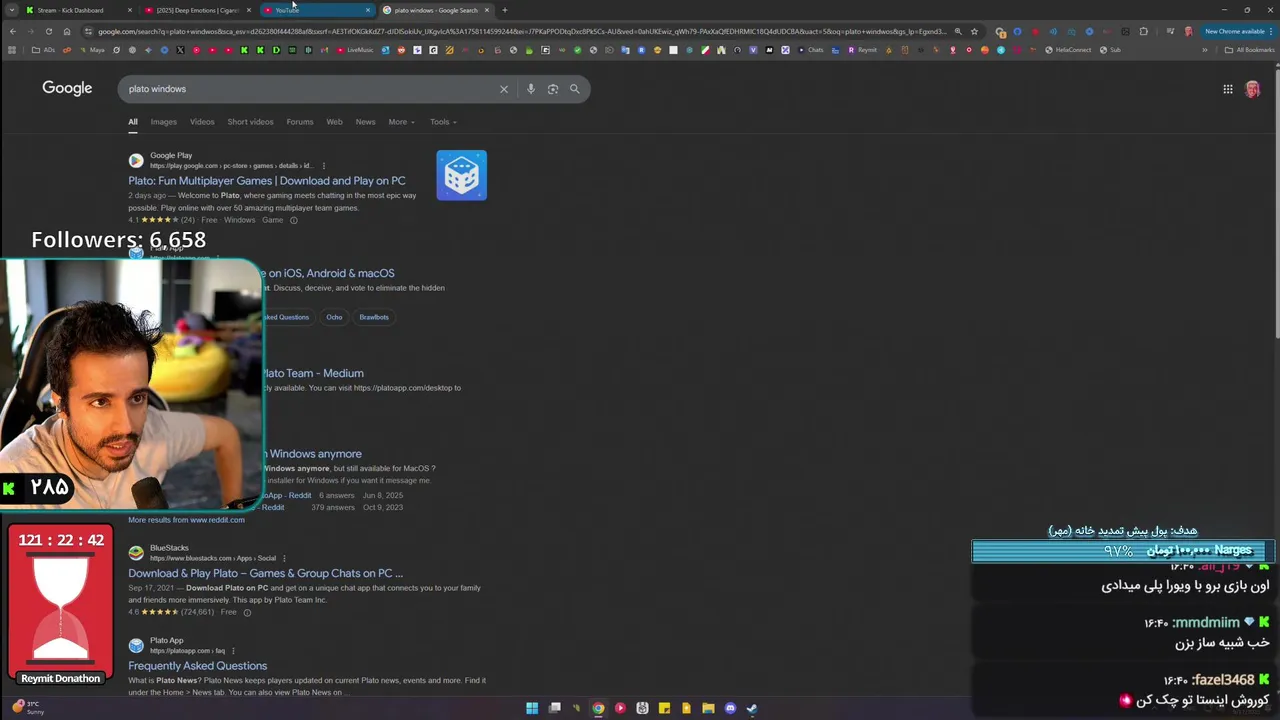Select the News search tab

(365, 122)
